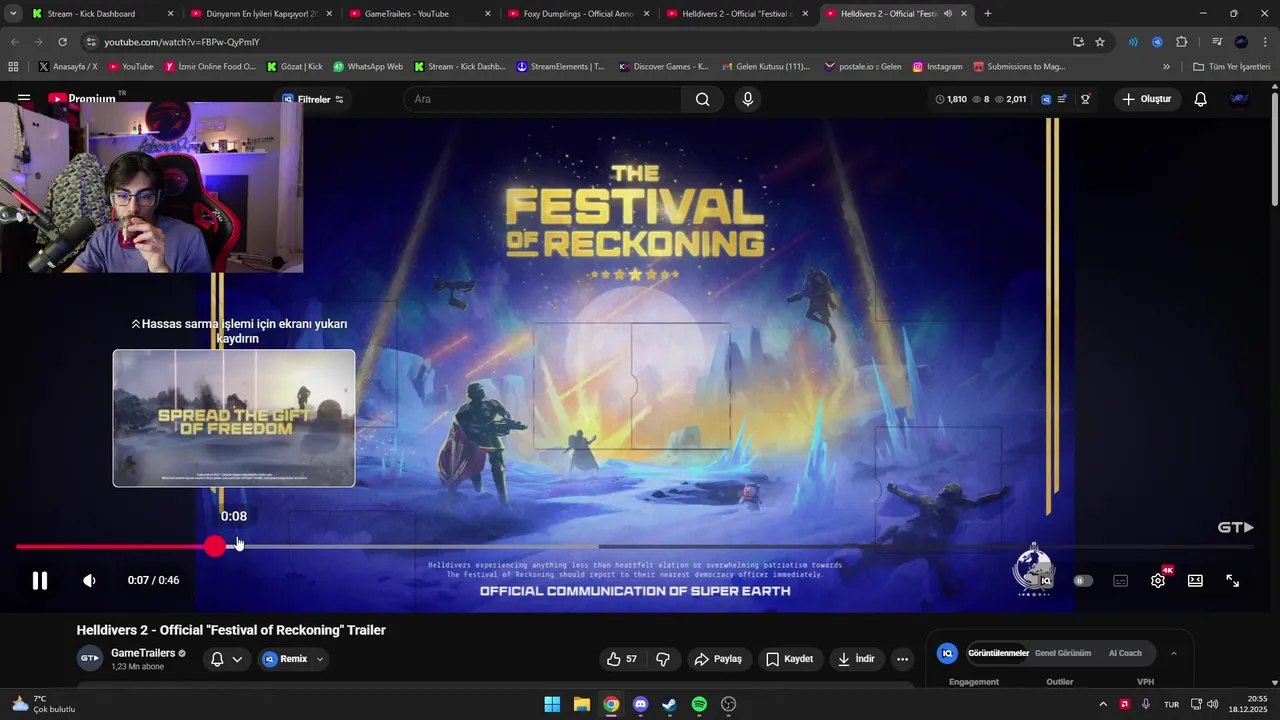Screen dimensions: 1280x720
Task: Click the Paylaş share button
Action: click(x=718, y=659)
